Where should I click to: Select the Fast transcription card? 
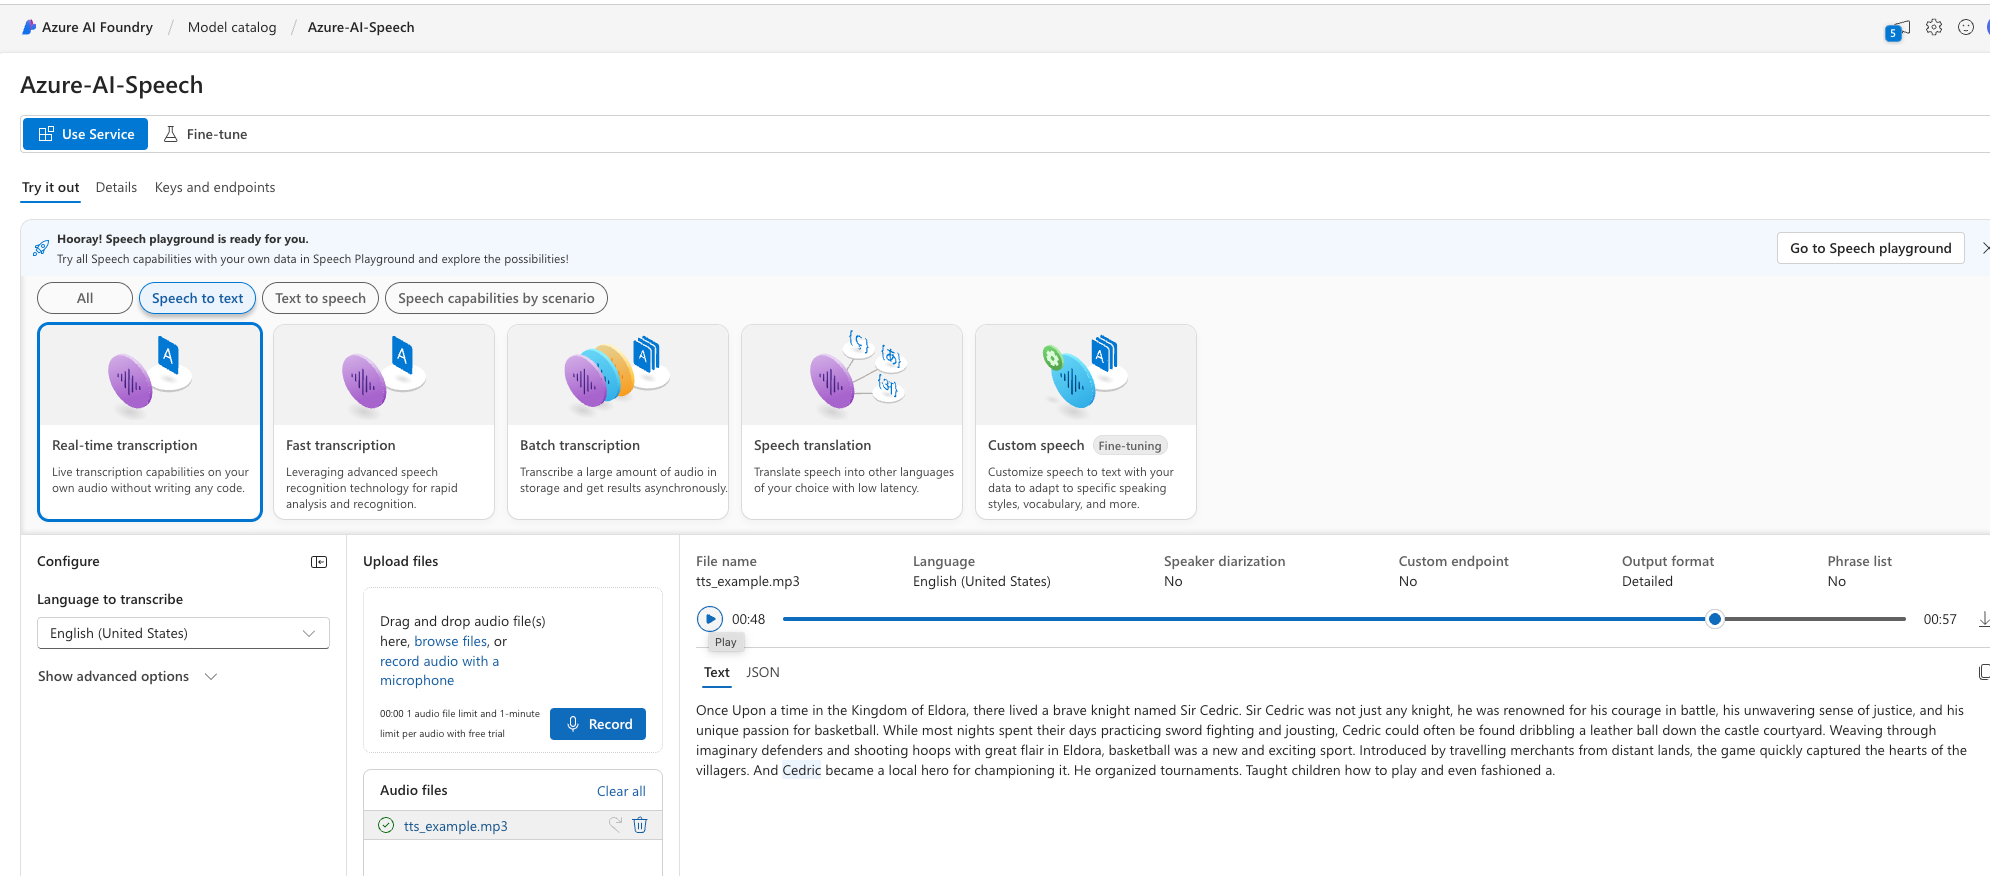click(384, 422)
